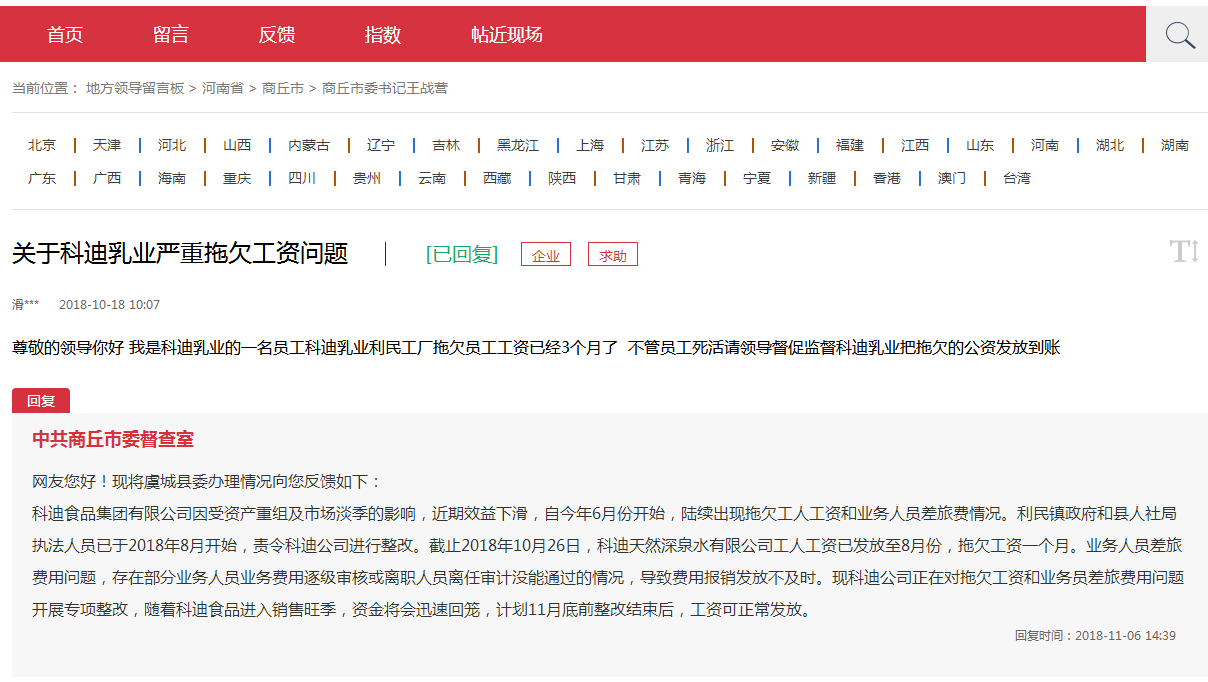Viewport: 1208px width, 682px height.
Task: Navigate to 河南省 in the breadcrumb
Action: tap(223, 88)
